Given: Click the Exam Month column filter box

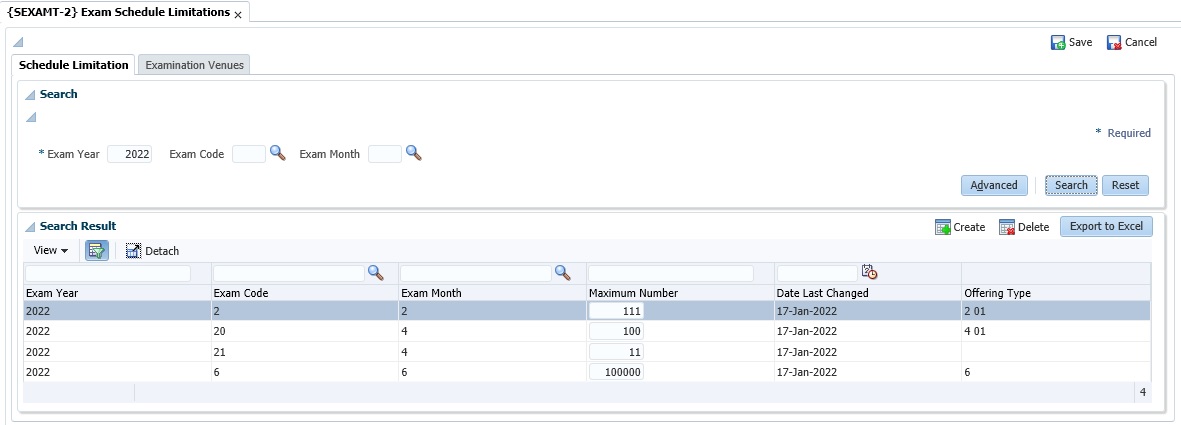Looking at the screenshot, I should point(477,273).
